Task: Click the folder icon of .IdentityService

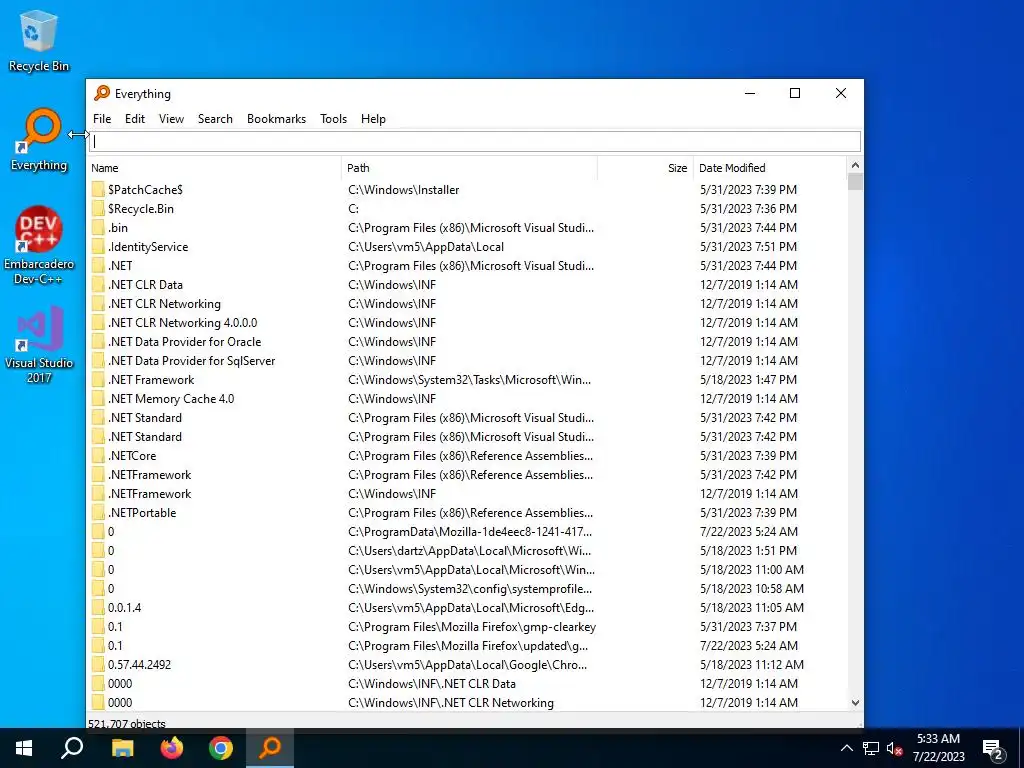Action: pyautogui.click(x=98, y=246)
